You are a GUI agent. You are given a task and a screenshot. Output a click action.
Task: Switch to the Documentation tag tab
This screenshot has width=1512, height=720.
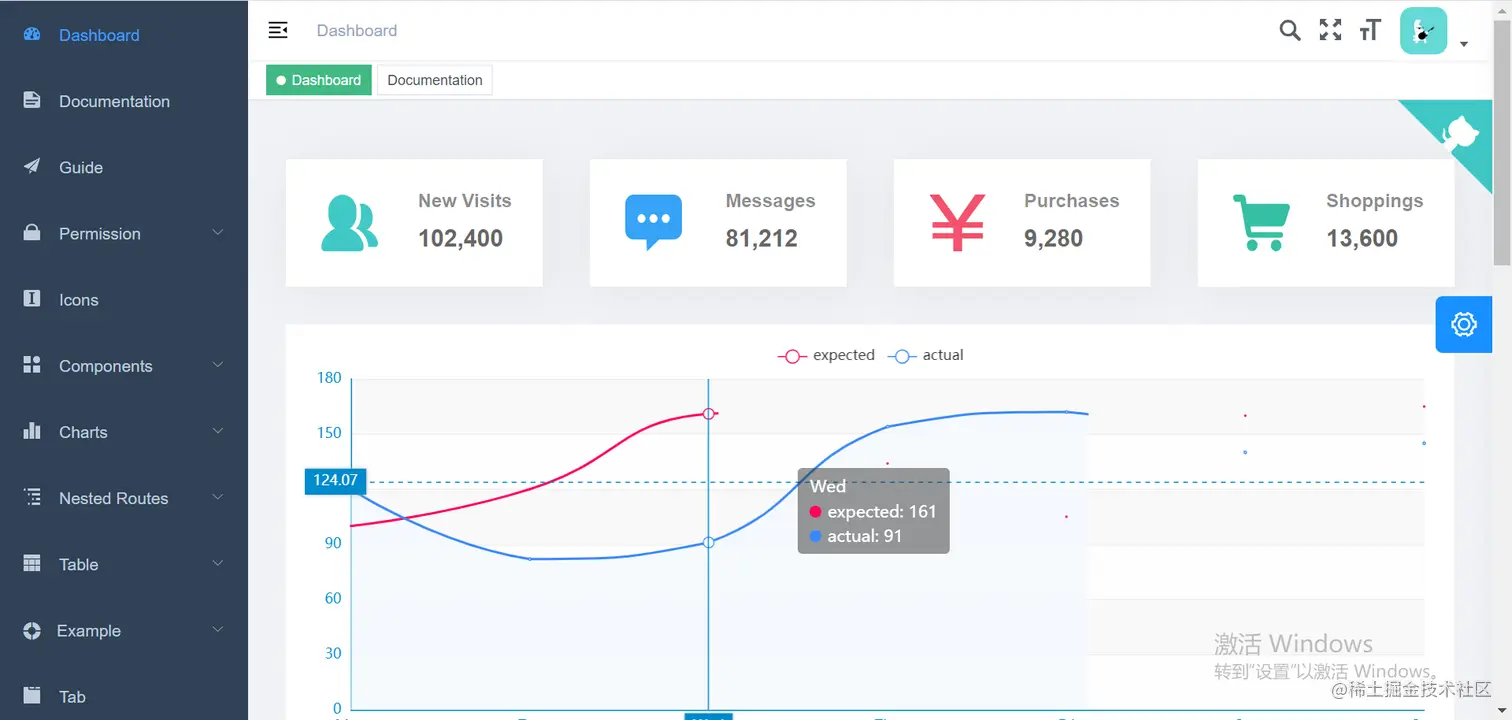pos(435,80)
